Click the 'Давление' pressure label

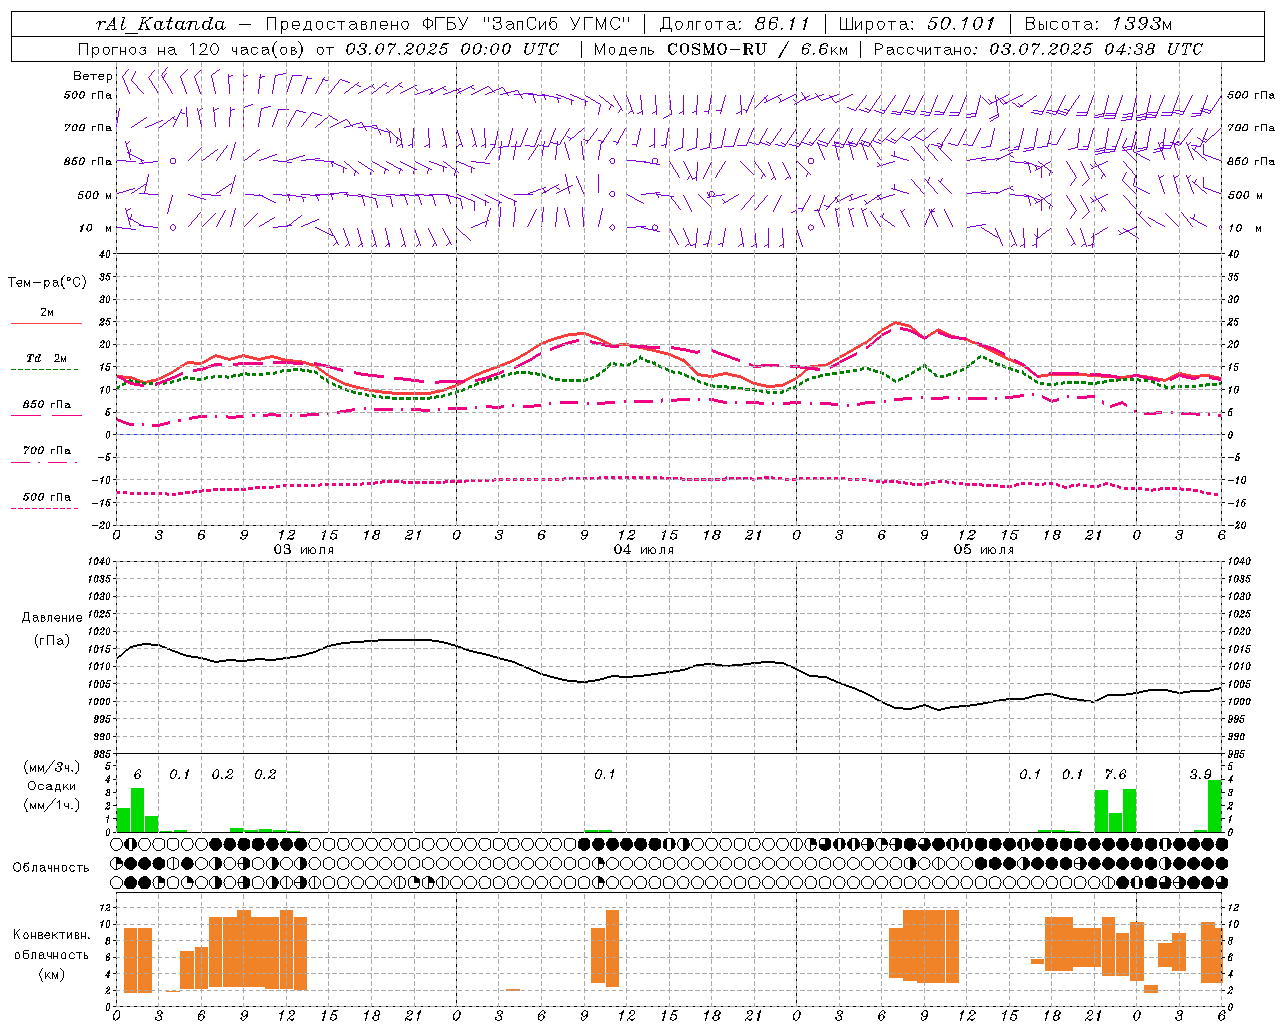(x=52, y=618)
